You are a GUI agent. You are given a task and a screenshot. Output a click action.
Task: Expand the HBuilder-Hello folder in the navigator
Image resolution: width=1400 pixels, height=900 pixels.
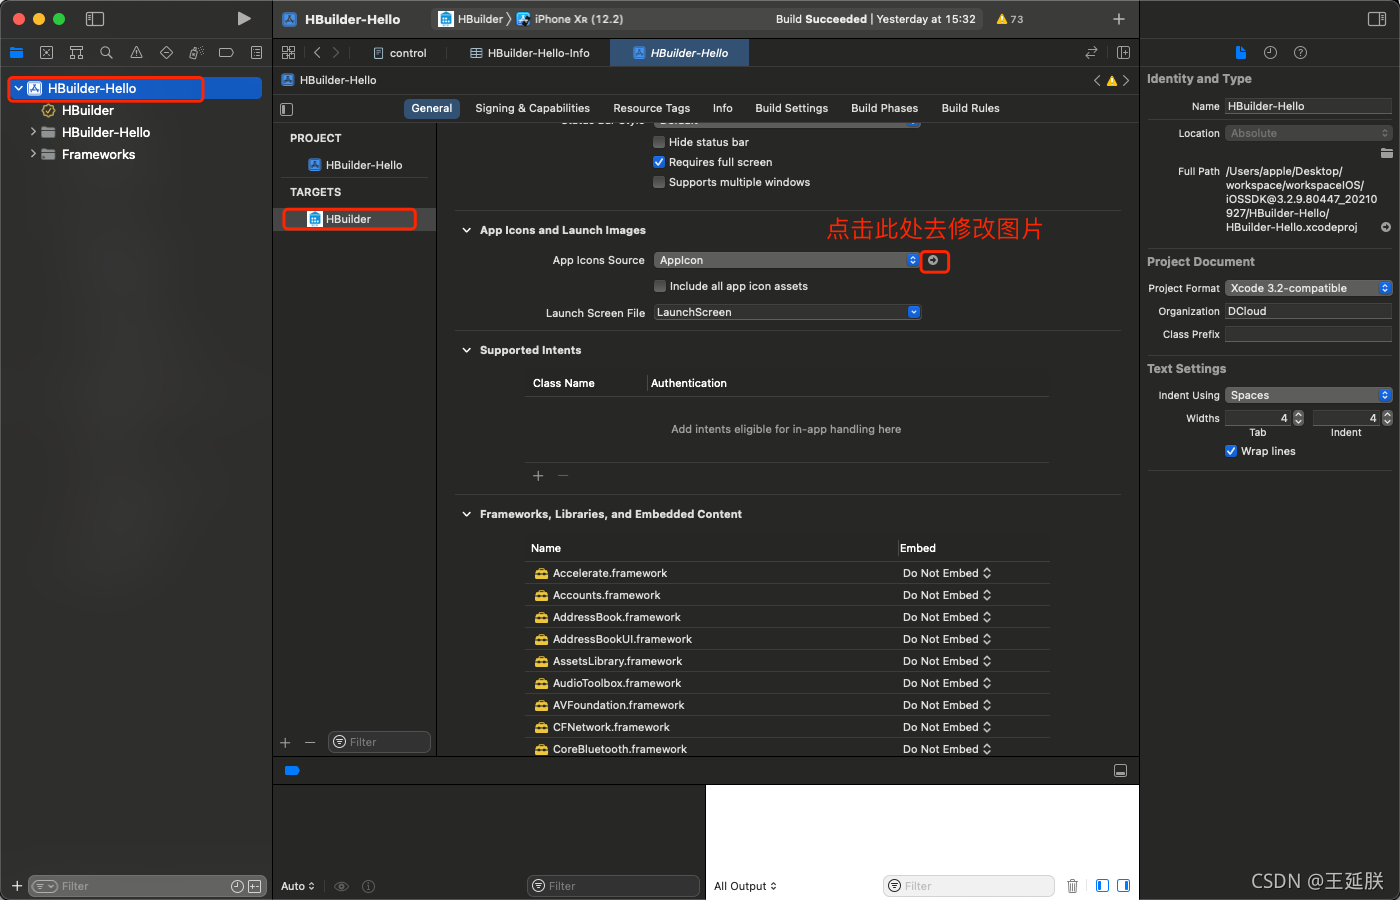point(33,132)
